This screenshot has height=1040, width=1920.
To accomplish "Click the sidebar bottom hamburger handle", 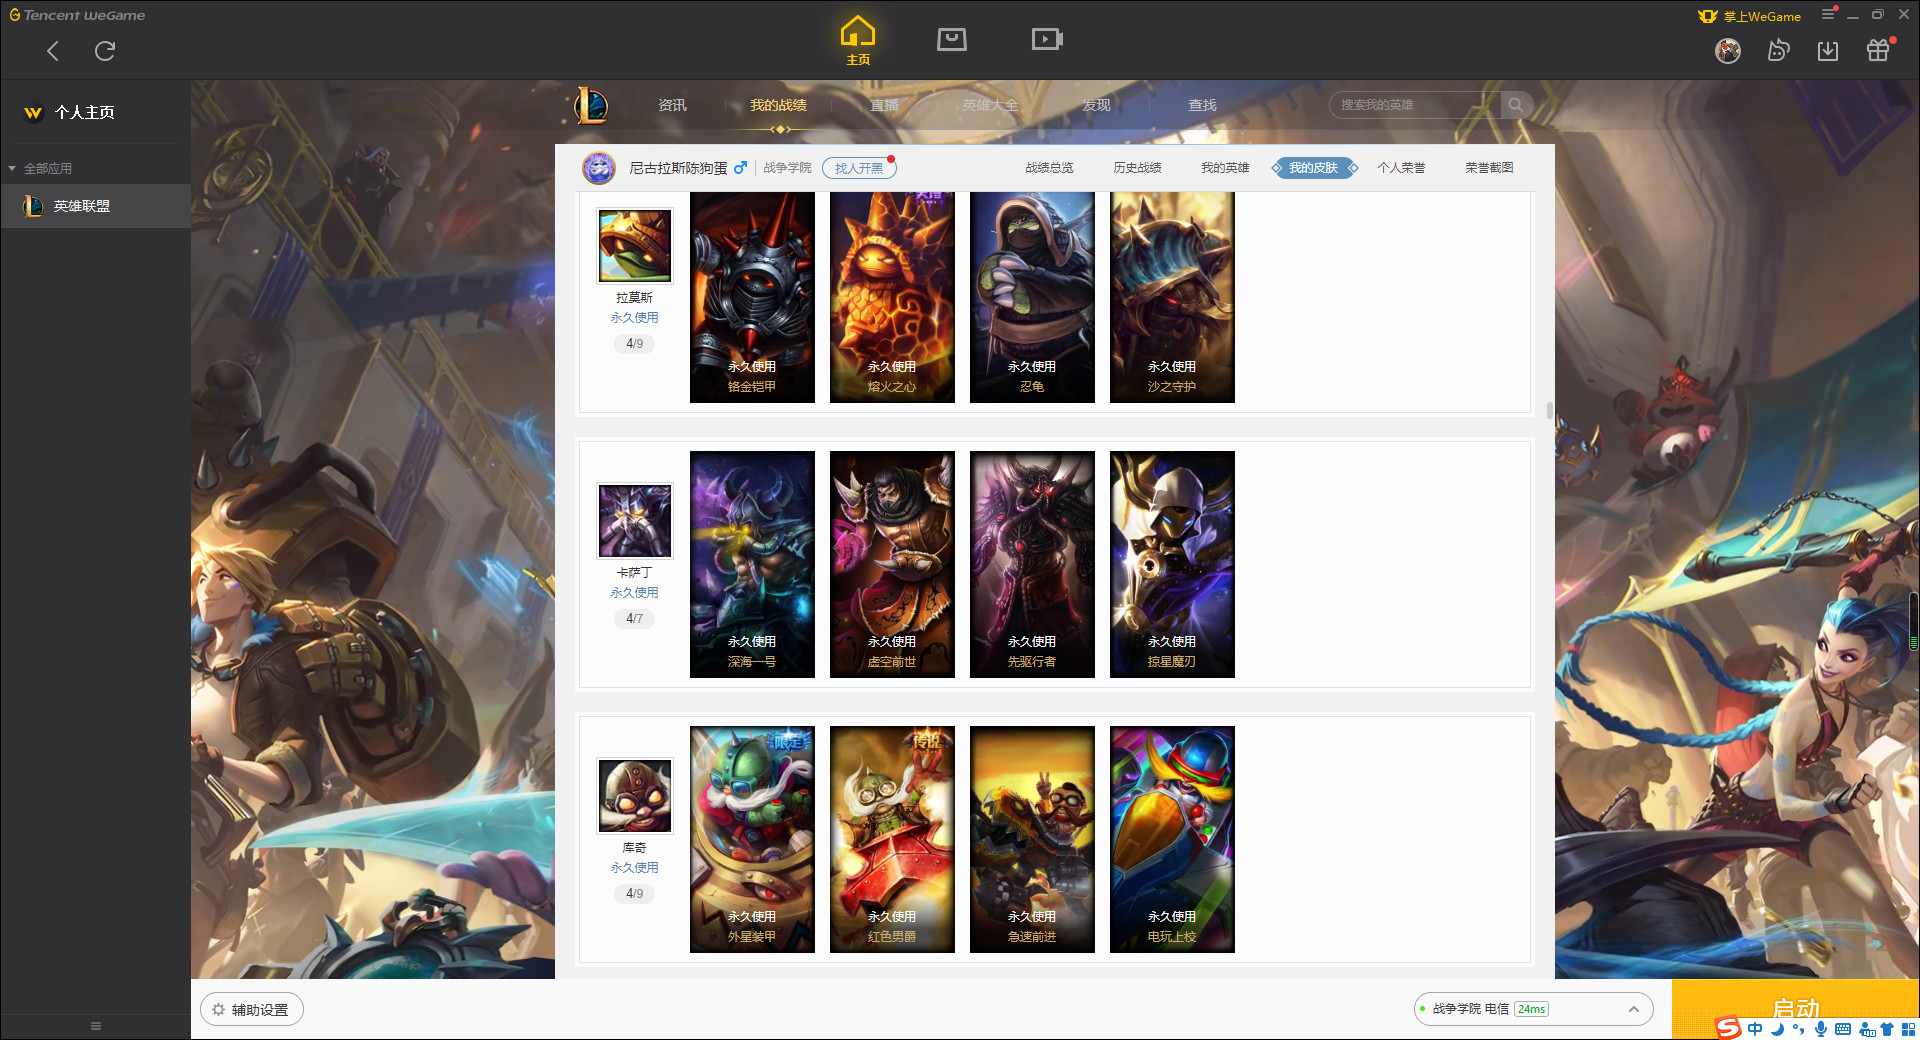I will click(x=96, y=1026).
